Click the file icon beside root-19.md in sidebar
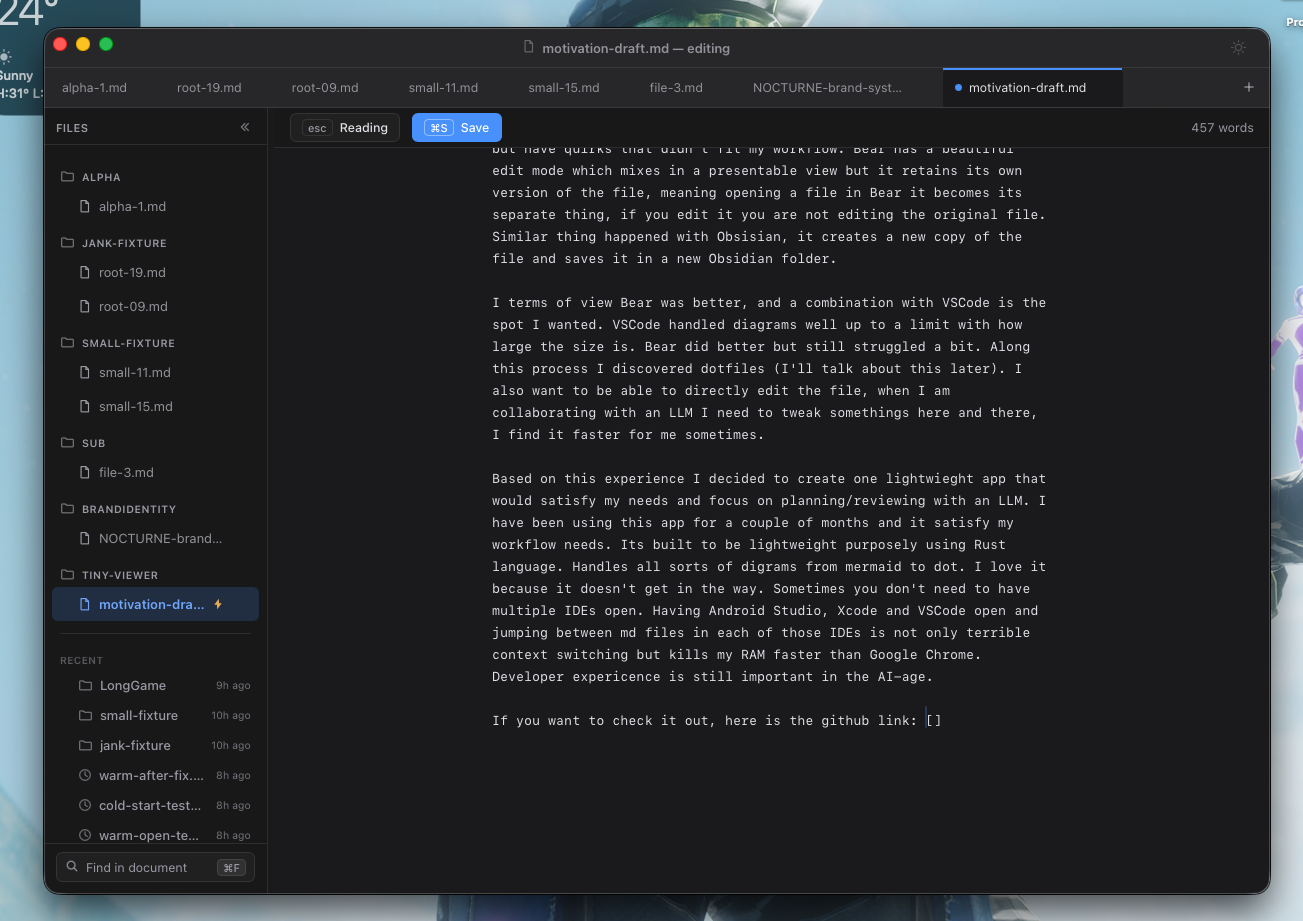 pos(85,272)
